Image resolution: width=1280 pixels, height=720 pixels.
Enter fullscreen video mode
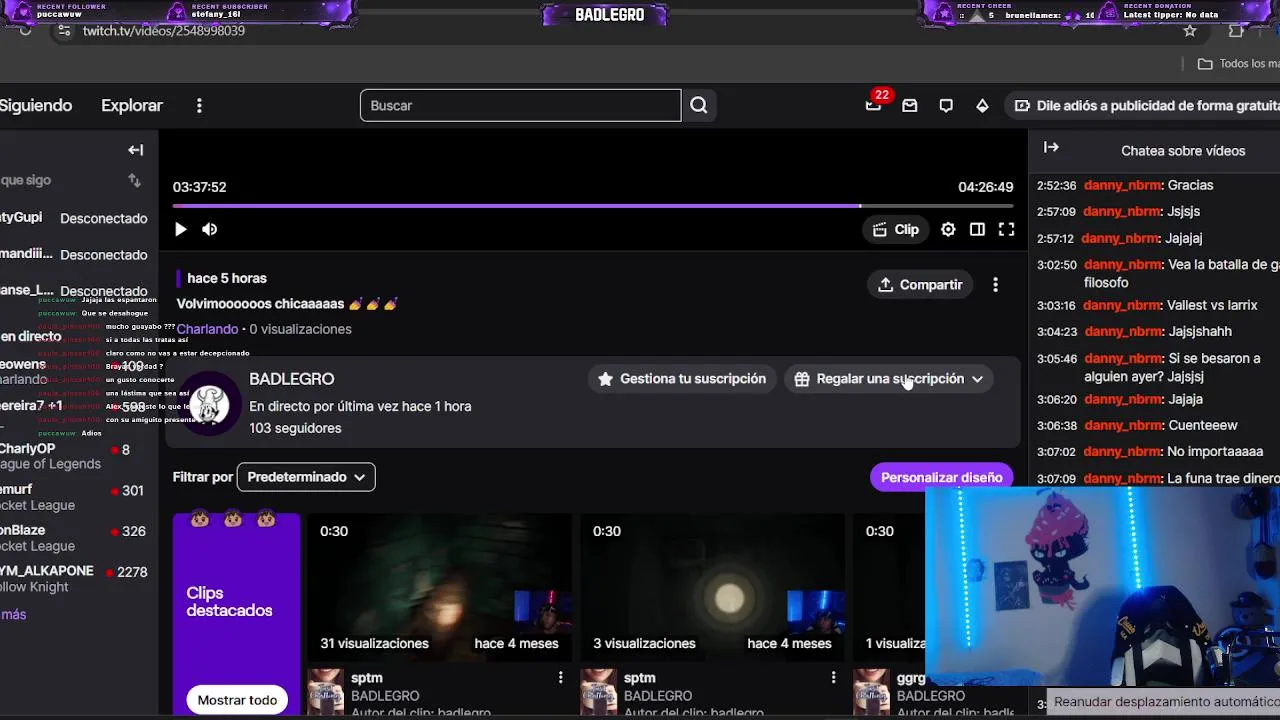point(1006,229)
